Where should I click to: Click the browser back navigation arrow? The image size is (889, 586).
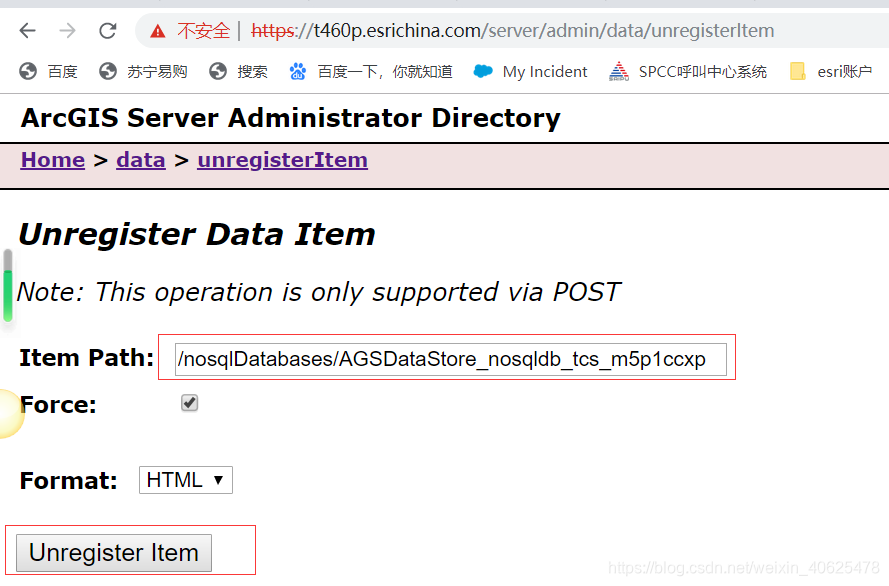[x=27, y=30]
